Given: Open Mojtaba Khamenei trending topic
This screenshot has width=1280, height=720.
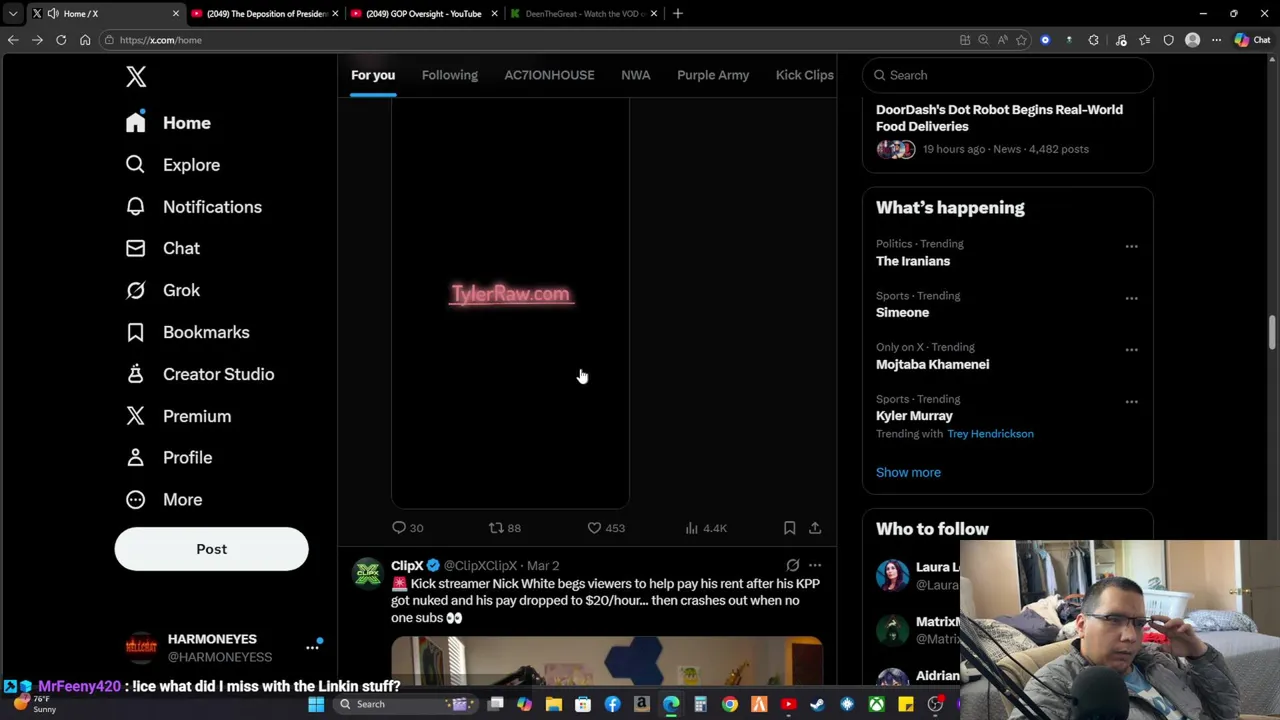Looking at the screenshot, I should click(932, 365).
